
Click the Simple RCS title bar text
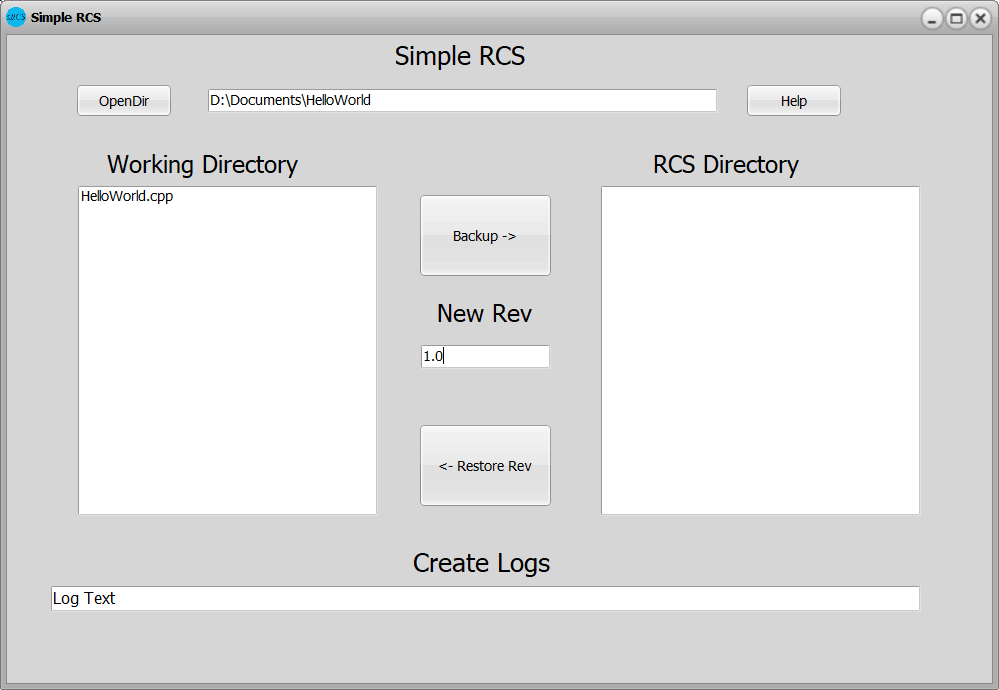tap(66, 18)
